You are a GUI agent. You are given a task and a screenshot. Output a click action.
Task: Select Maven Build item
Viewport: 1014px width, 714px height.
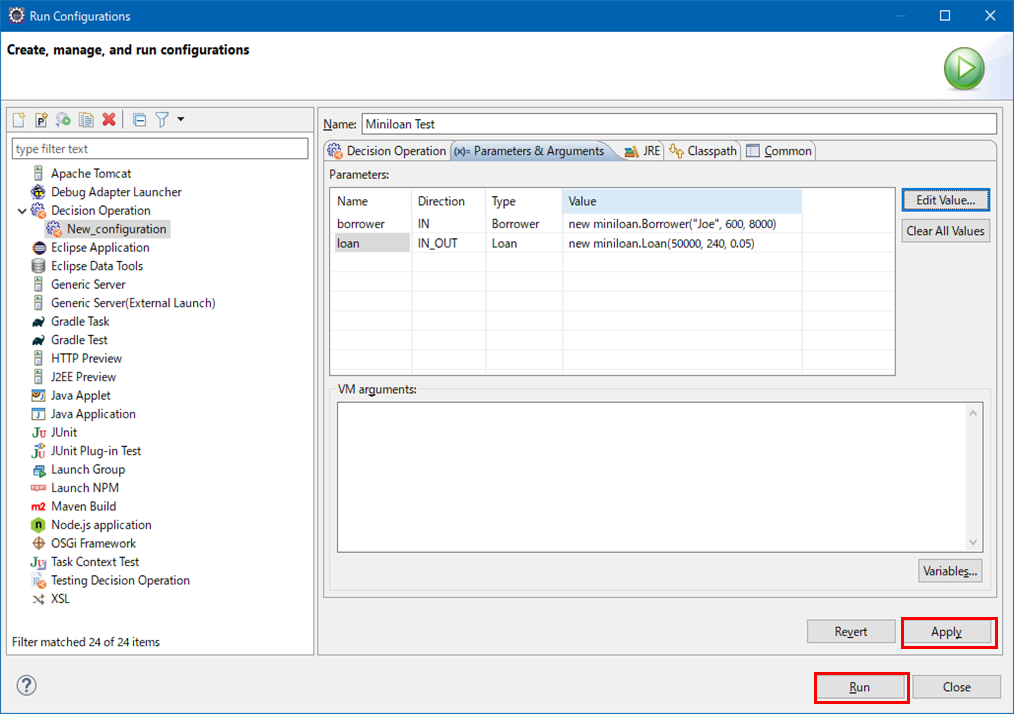click(83, 506)
